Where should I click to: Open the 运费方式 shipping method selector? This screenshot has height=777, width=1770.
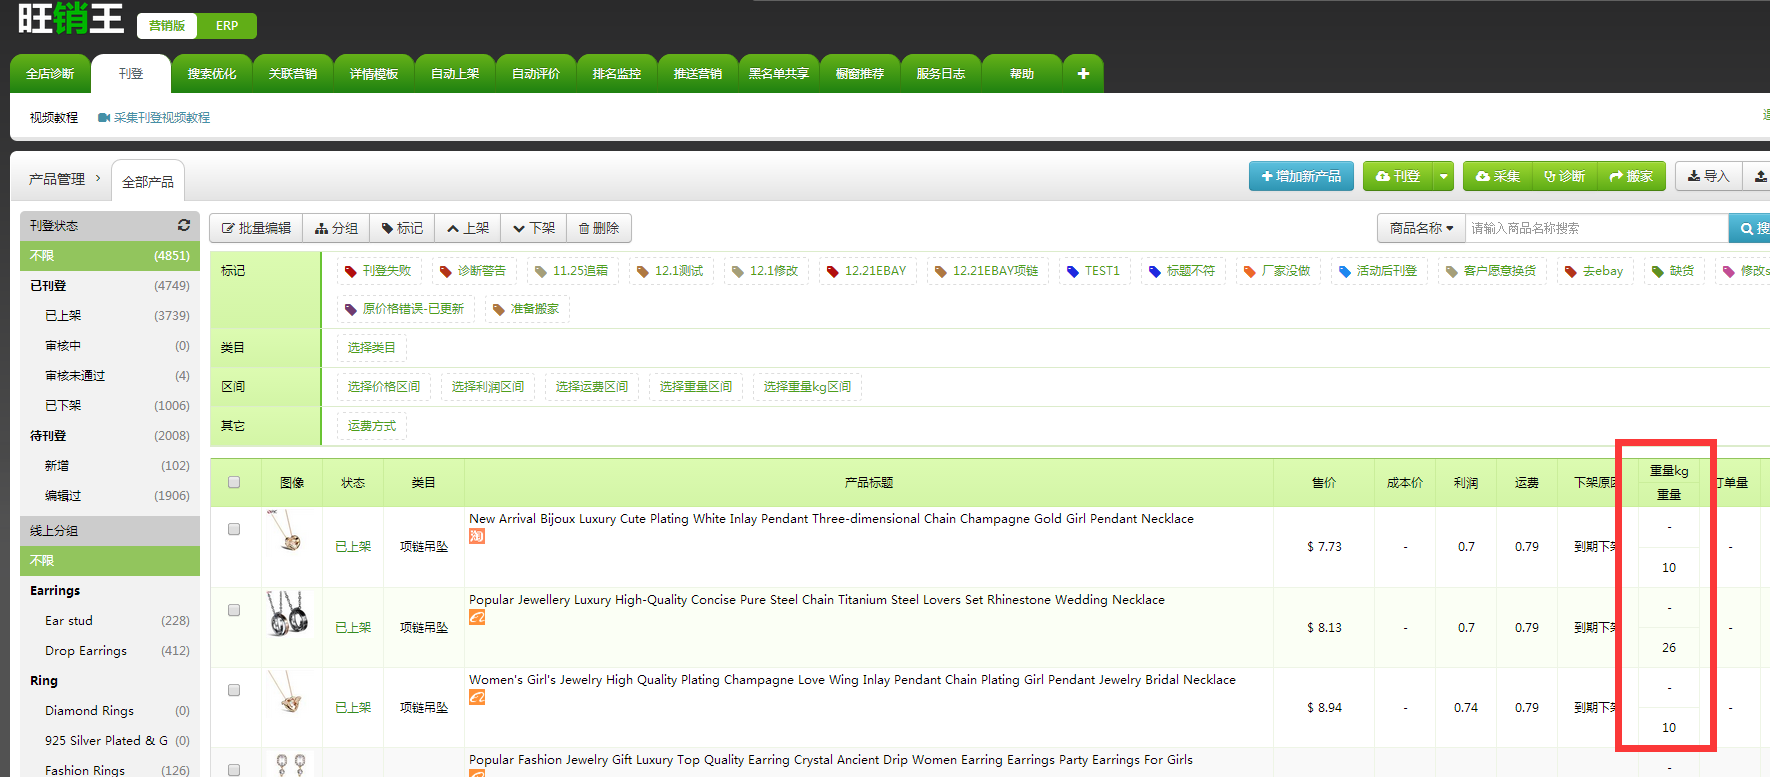pos(372,426)
